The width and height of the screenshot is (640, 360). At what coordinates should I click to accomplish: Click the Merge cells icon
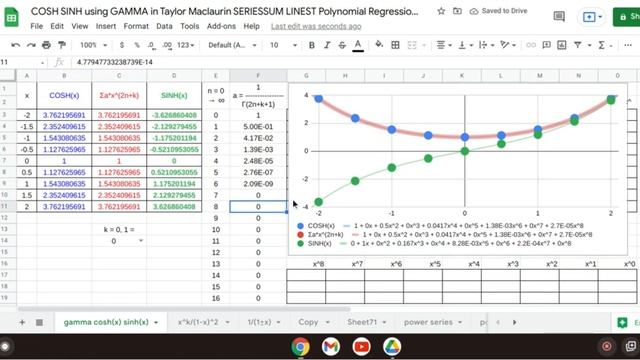pyautogui.click(x=412, y=45)
